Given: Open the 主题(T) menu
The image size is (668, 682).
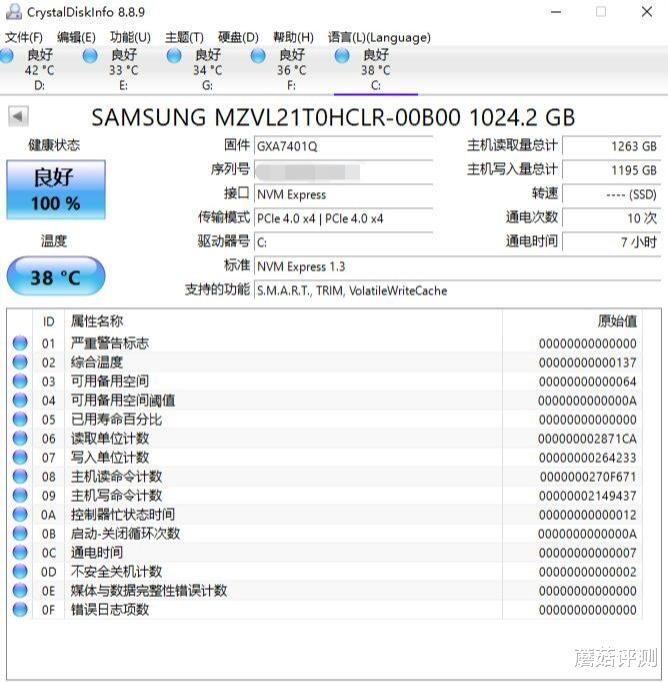Looking at the screenshot, I should tap(184, 37).
